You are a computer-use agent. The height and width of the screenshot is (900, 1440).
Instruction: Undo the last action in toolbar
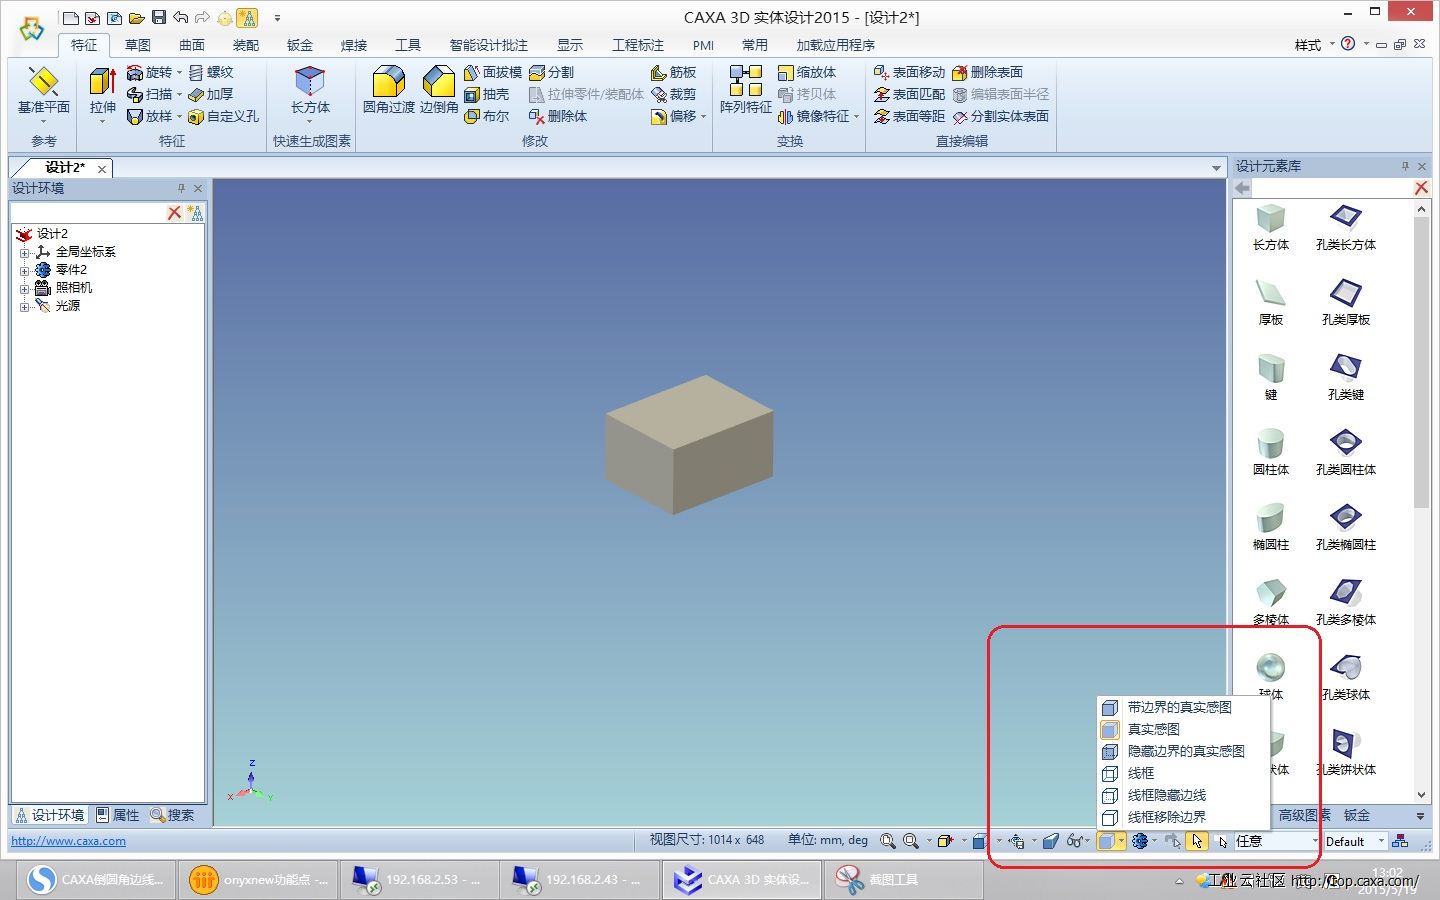[180, 17]
